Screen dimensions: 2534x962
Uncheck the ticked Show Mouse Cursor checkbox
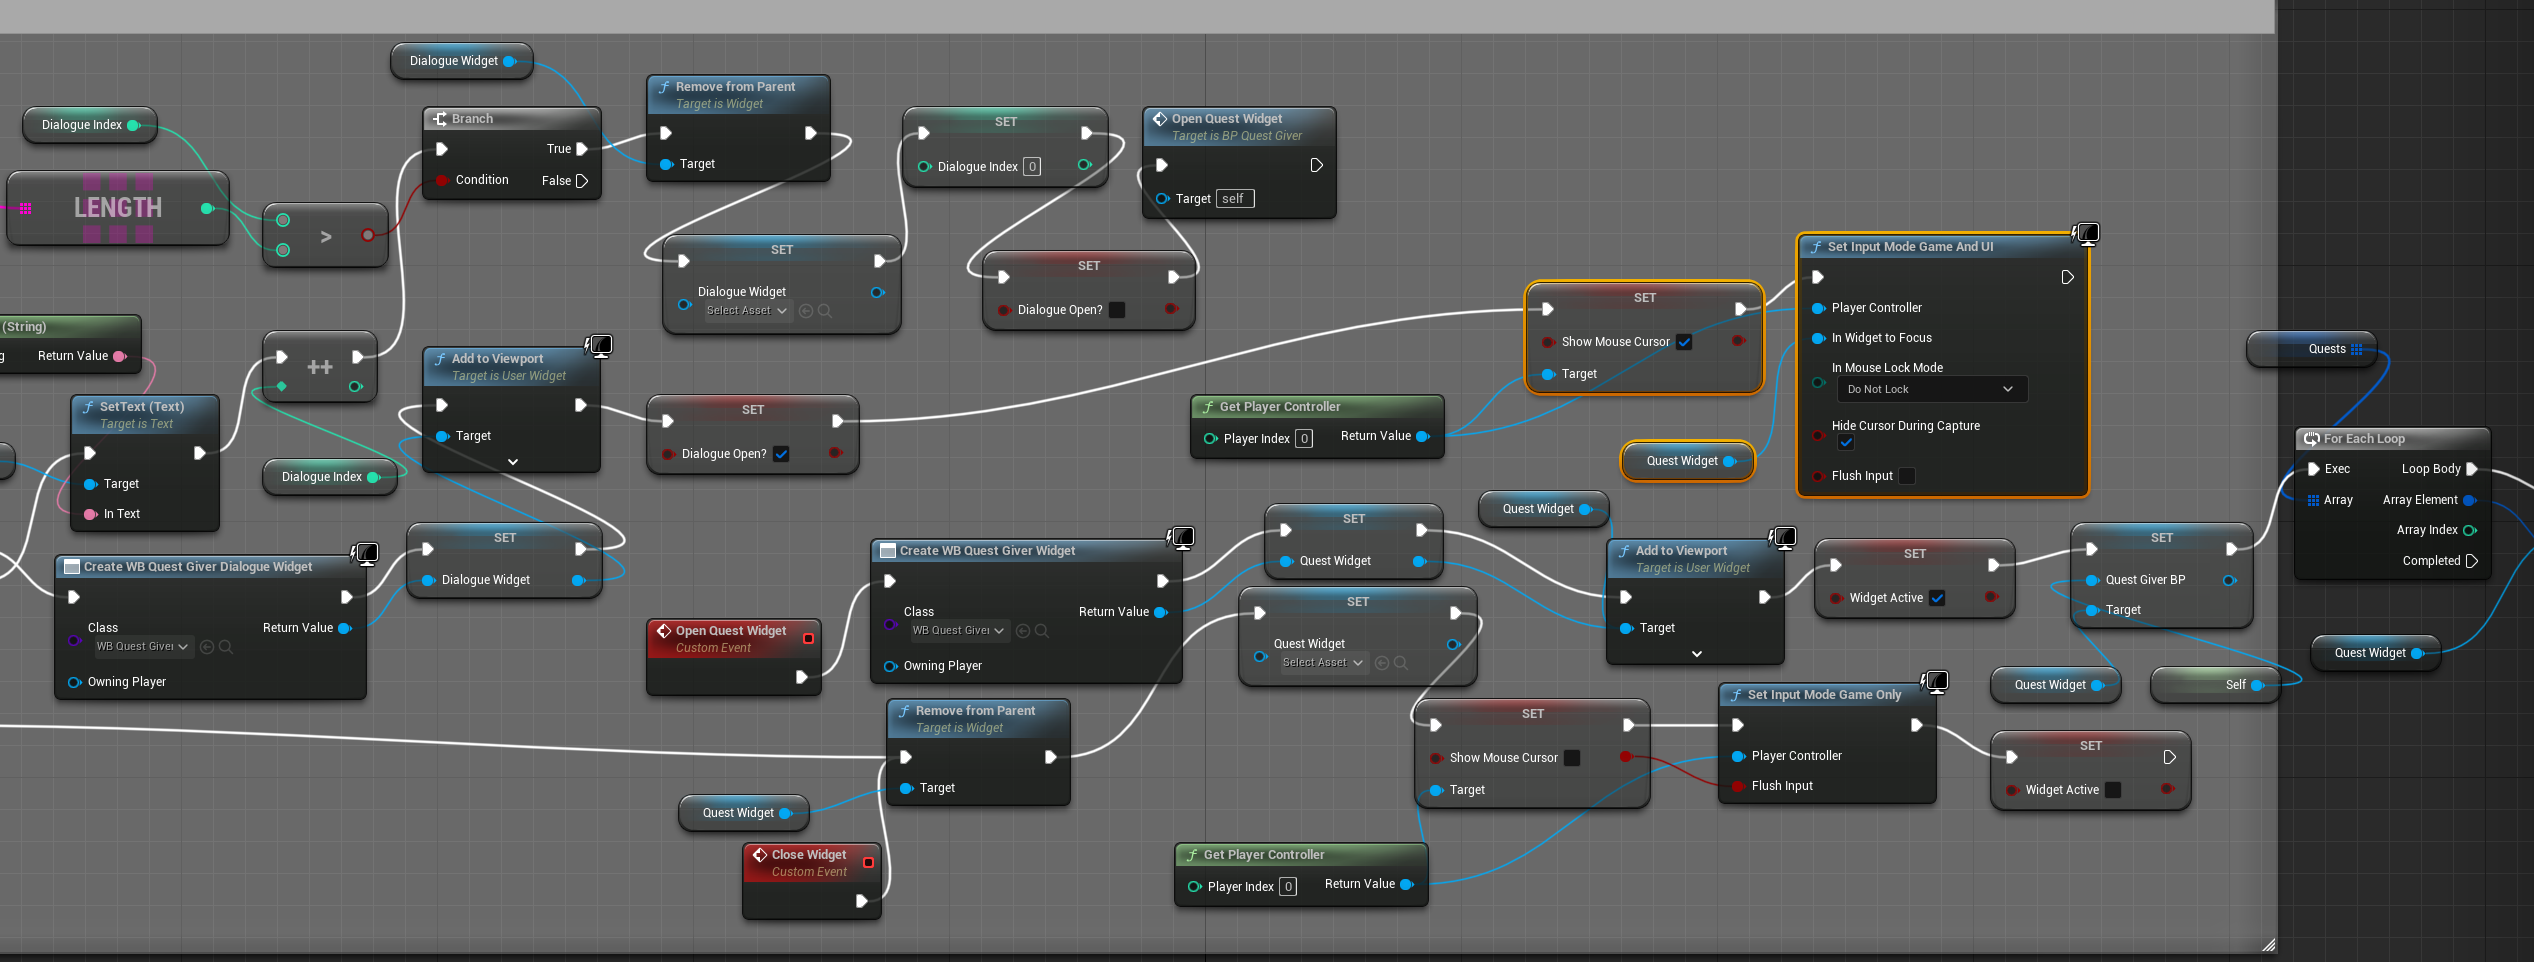[x=1684, y=342]
